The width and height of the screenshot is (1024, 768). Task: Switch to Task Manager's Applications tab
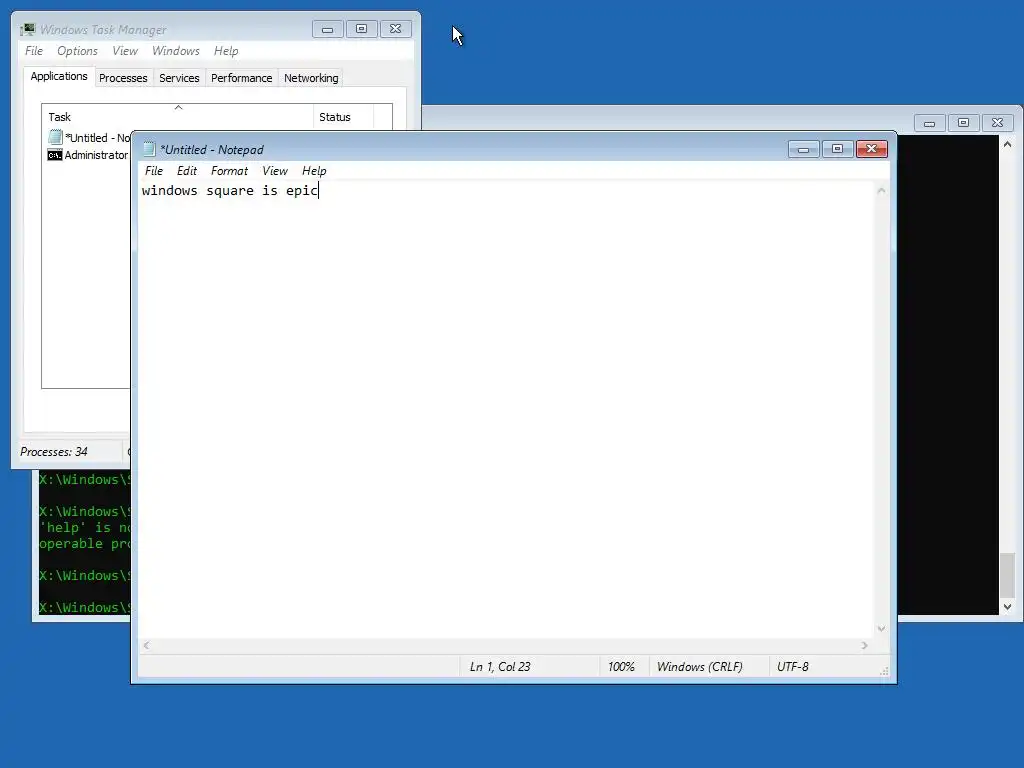click(59, 76)
